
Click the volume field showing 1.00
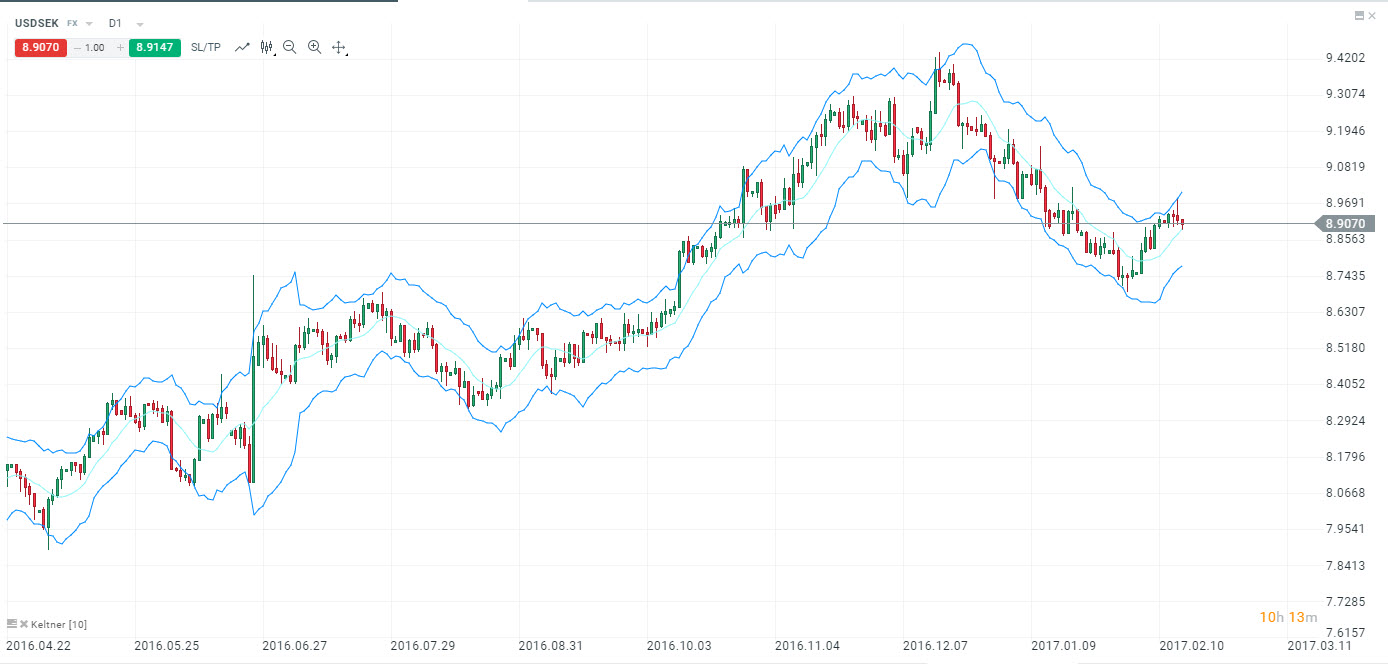[x=97, y=47]
